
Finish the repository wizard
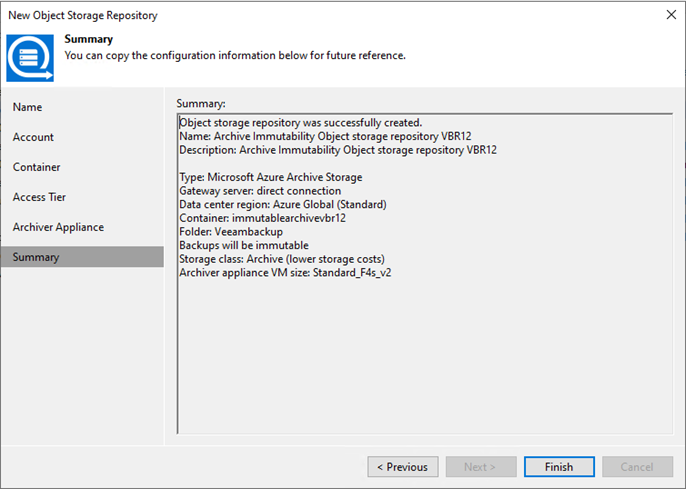(x=559, y=467)
